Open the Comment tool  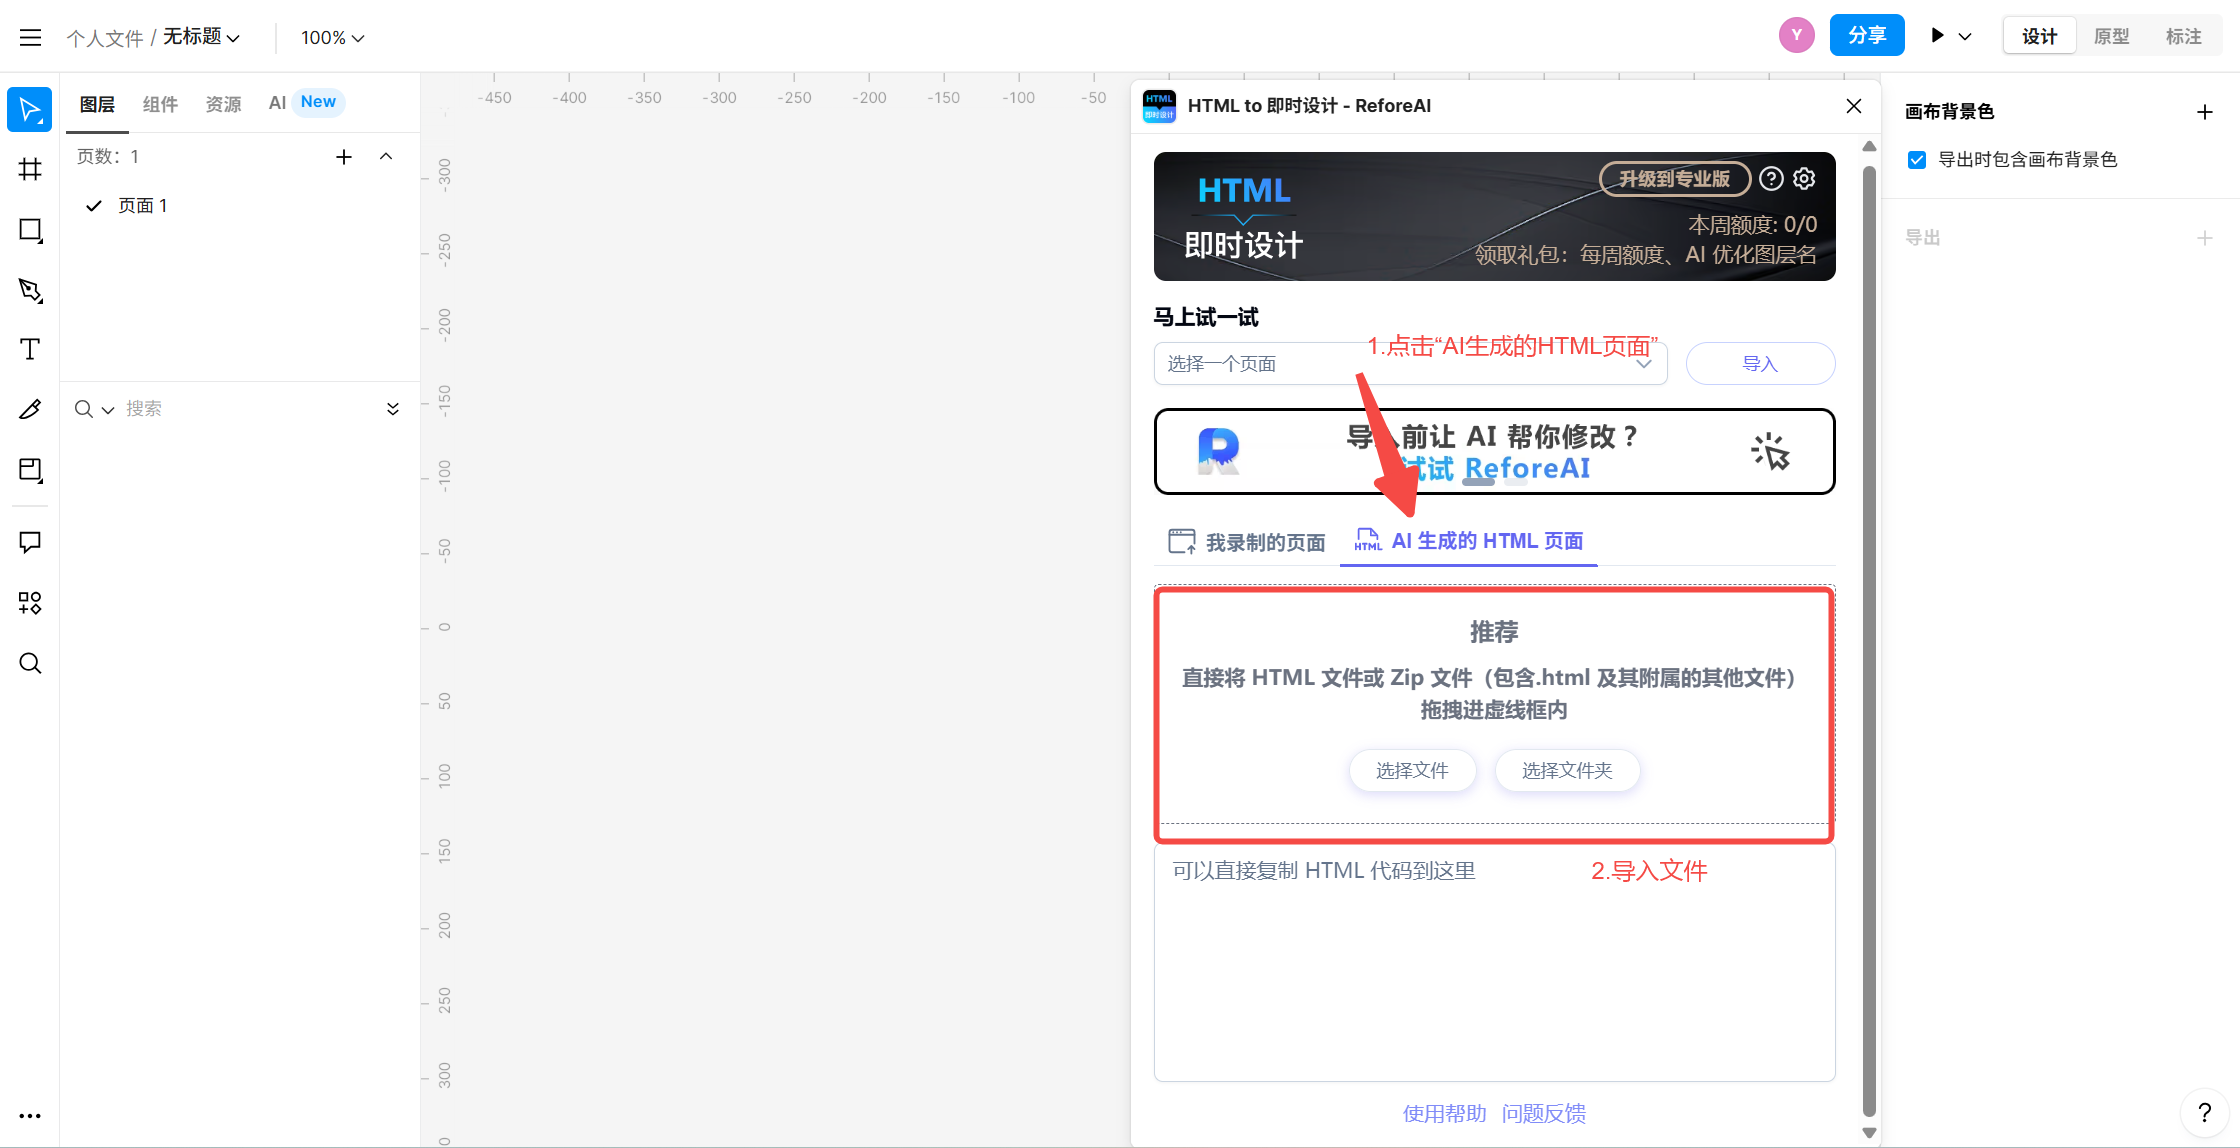click(x=30, y=542)
